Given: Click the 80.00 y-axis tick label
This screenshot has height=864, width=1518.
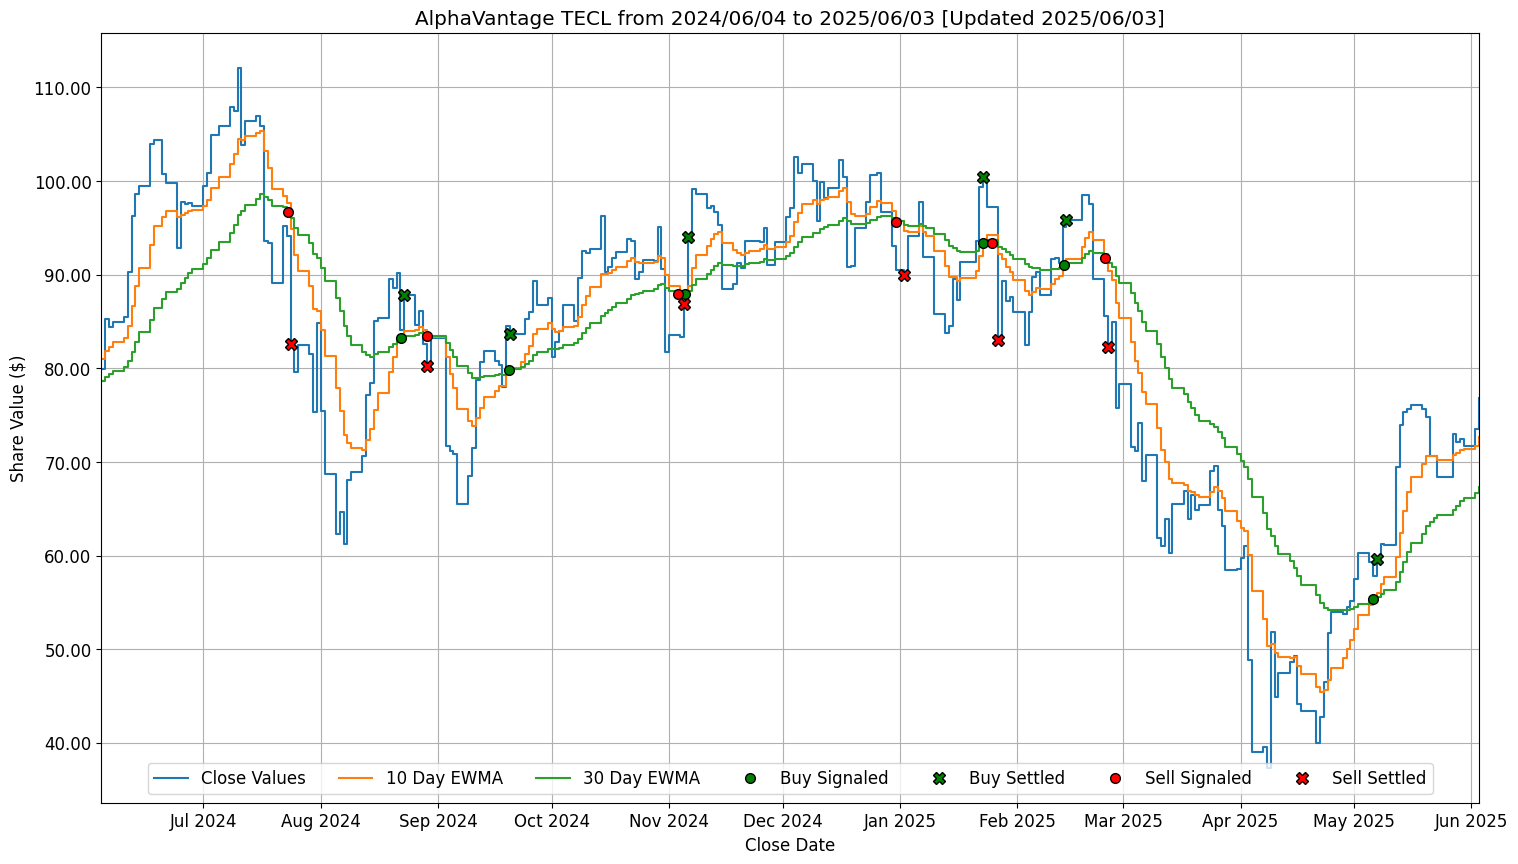Looking at the screenshot, I should [x=67, y=369].
